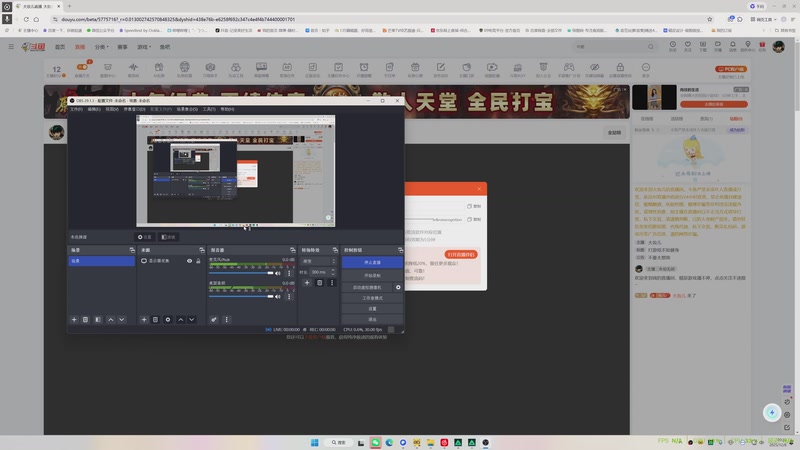Open the File menu in OBS menu bar

[76, 109]
